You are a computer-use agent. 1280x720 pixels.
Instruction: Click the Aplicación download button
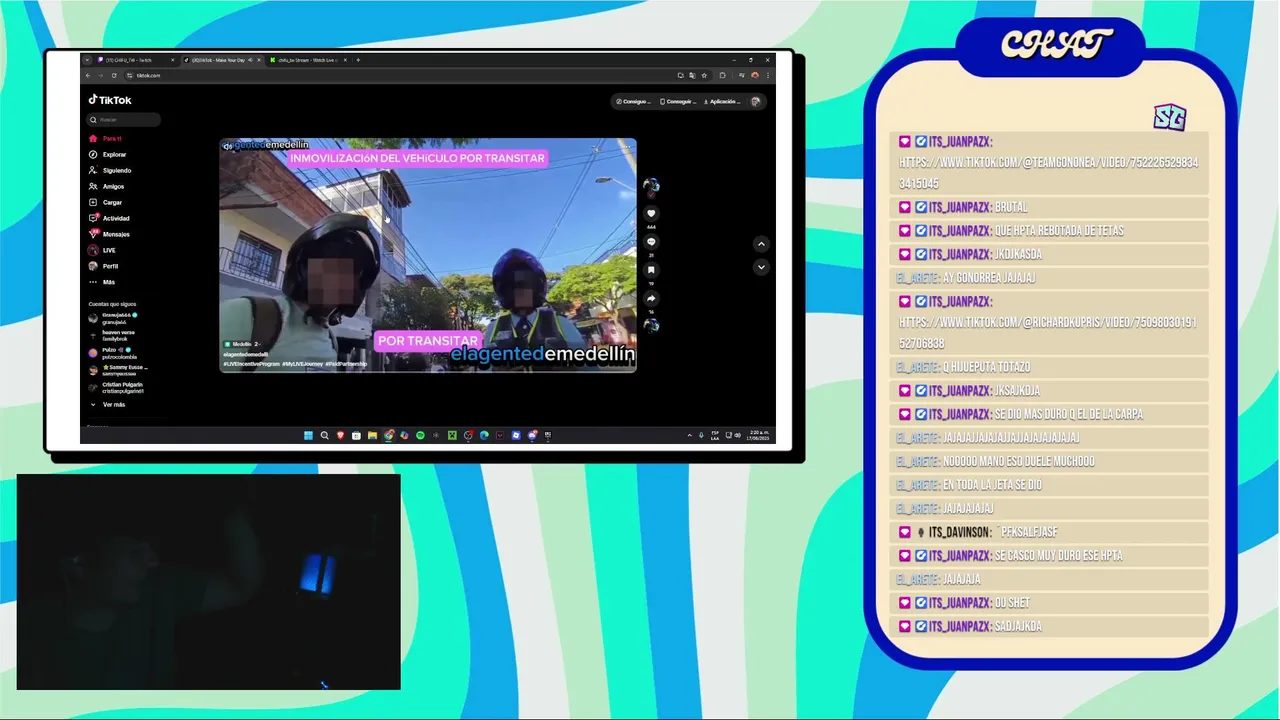(723, 102)
